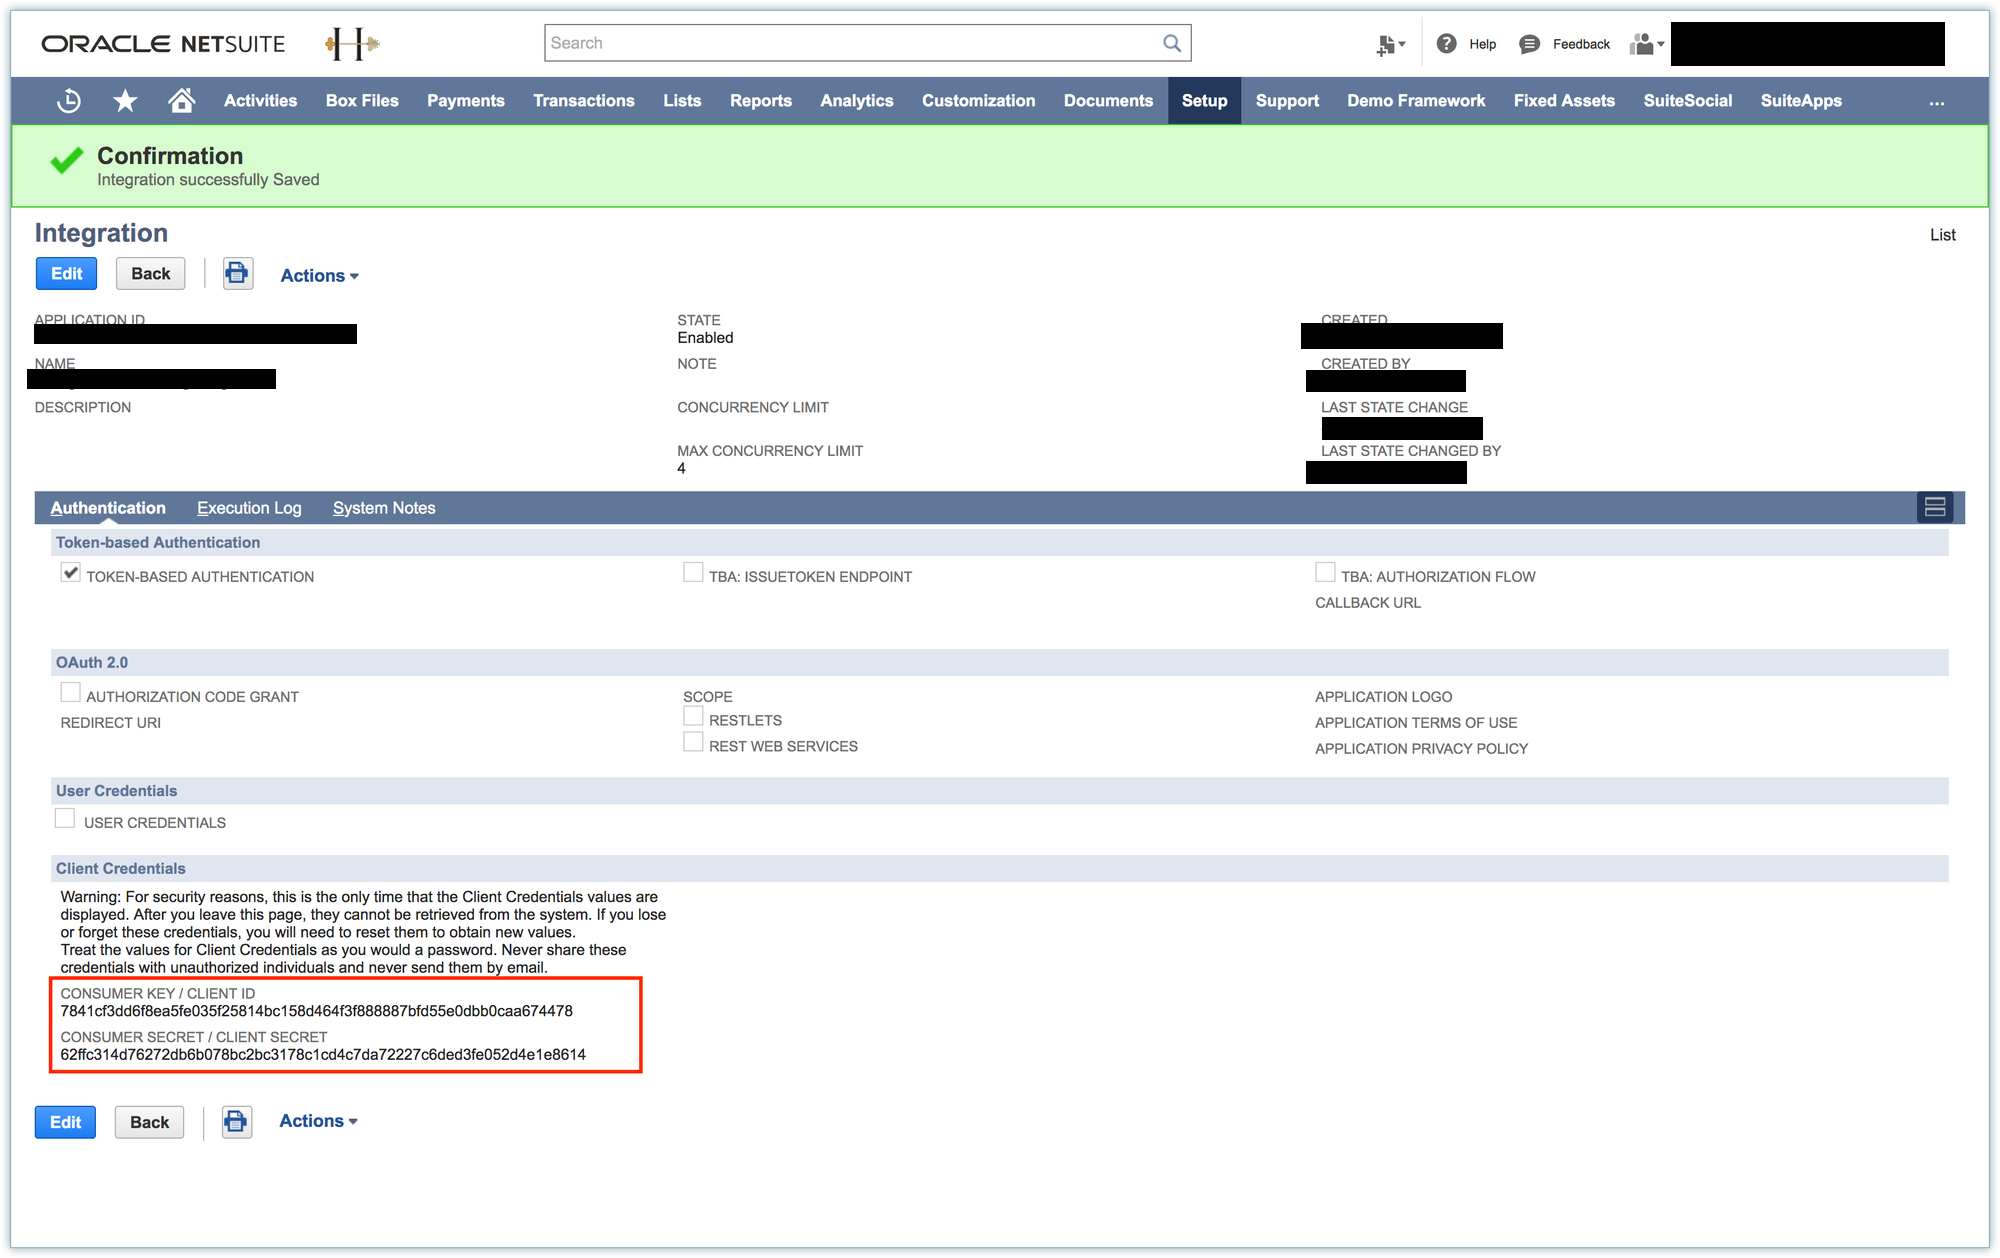Screen dimensions: 2000x1258
Task: Toggle Token-Based Authentication checkbox
Action: tap(70, 573)
